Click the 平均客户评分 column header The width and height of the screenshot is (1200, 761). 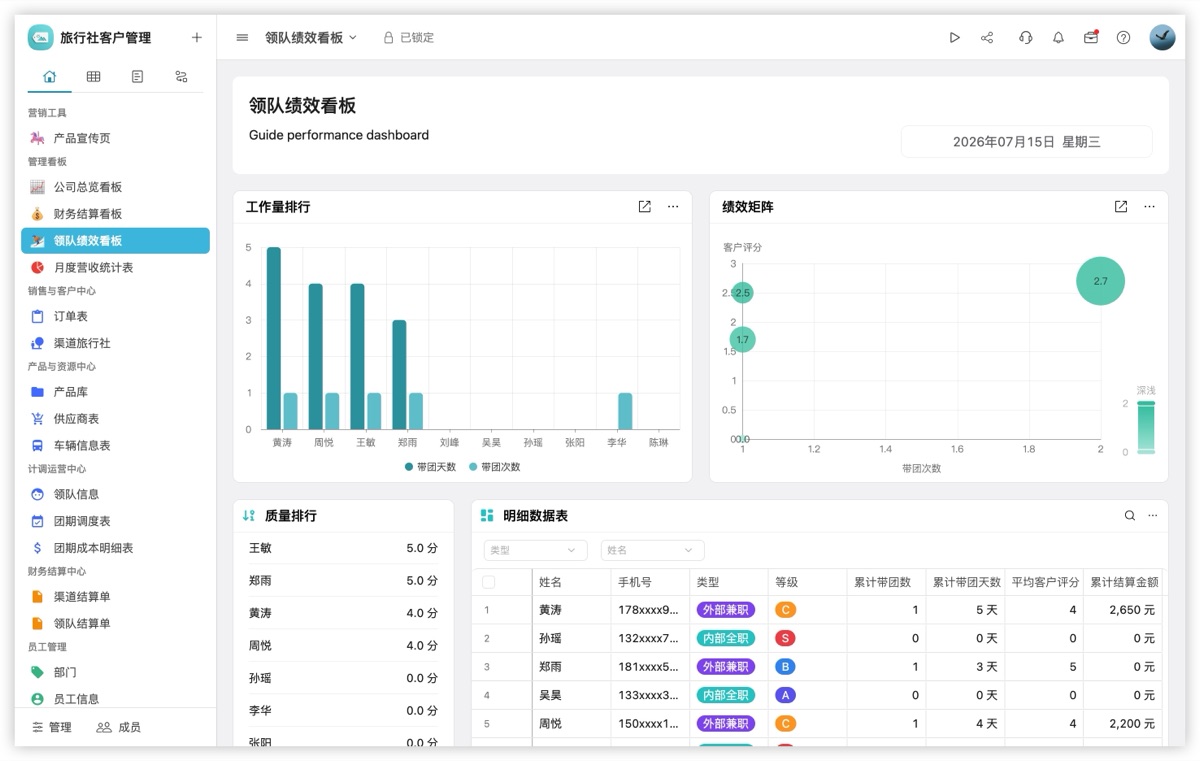(1044, 582)
